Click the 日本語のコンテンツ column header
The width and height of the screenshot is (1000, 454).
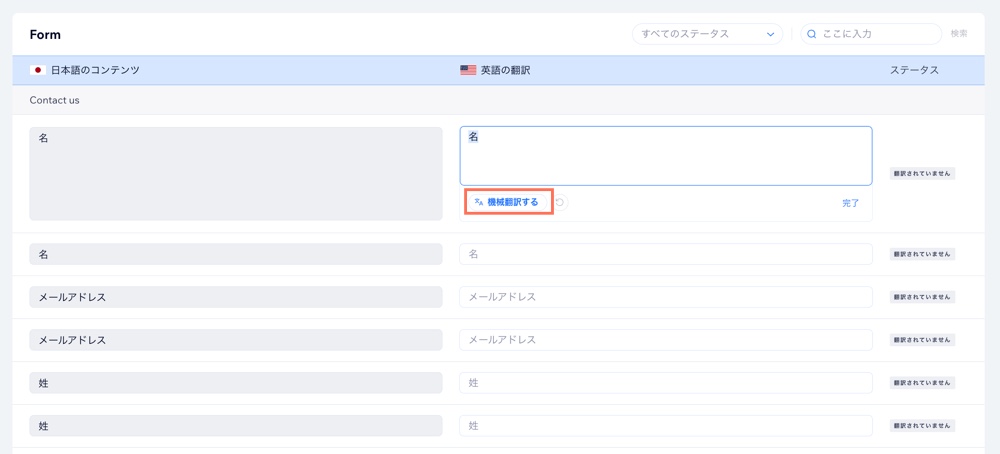95,70
